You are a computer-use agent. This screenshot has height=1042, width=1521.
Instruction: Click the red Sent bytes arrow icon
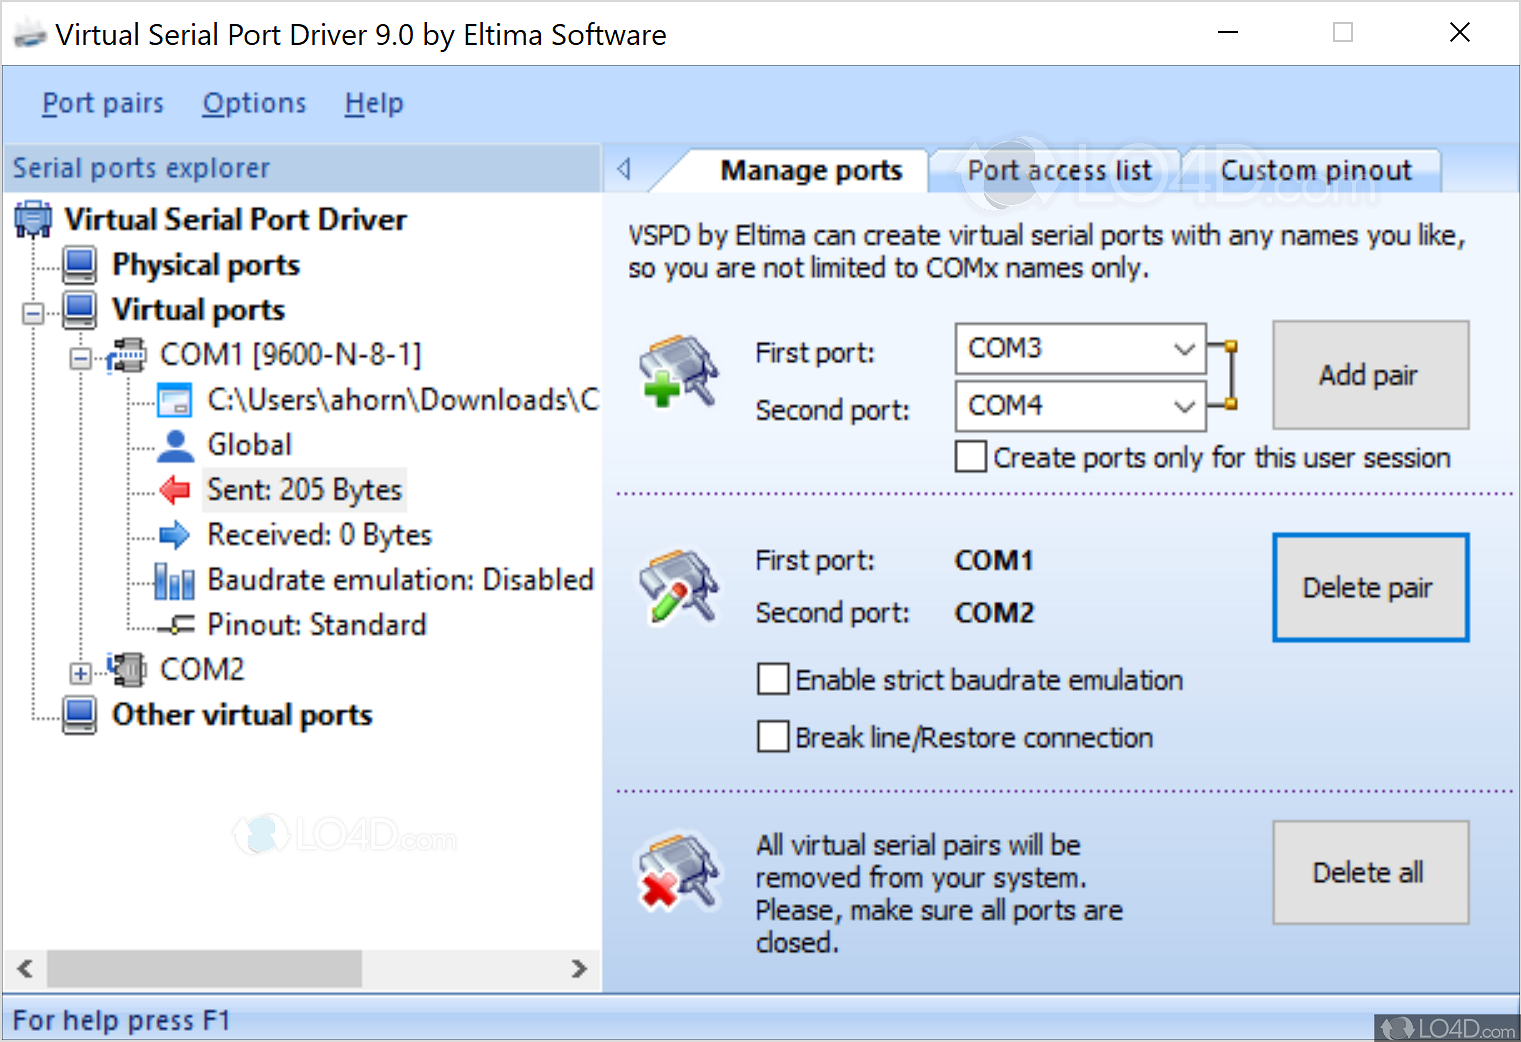tap(175, 490)
